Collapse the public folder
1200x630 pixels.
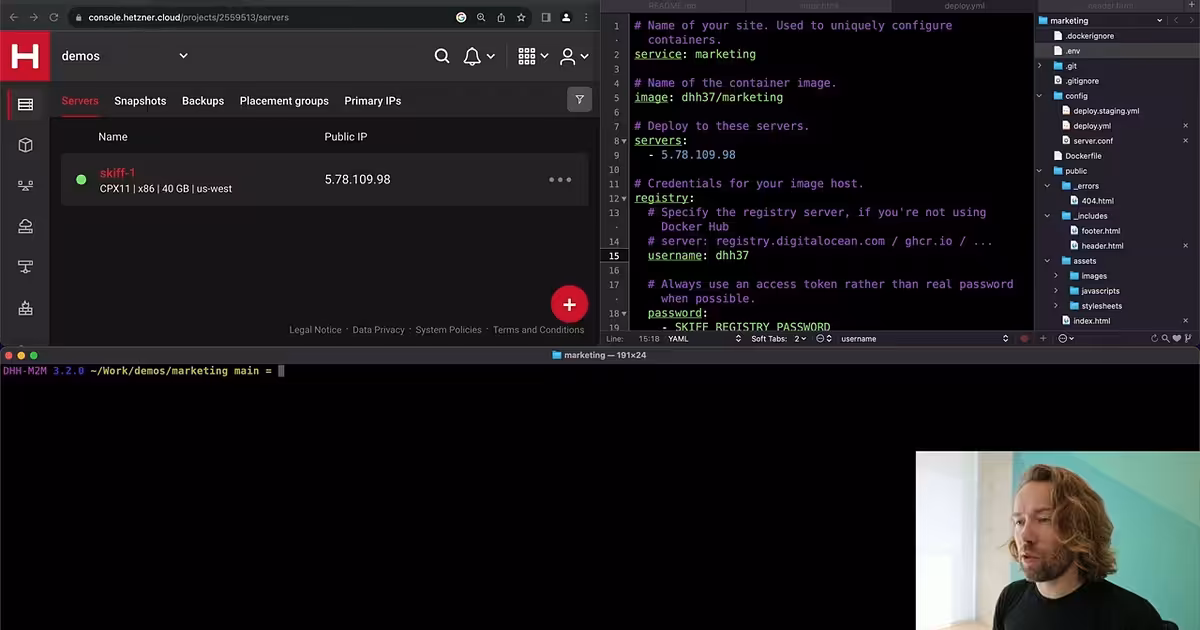point(1040,171)
